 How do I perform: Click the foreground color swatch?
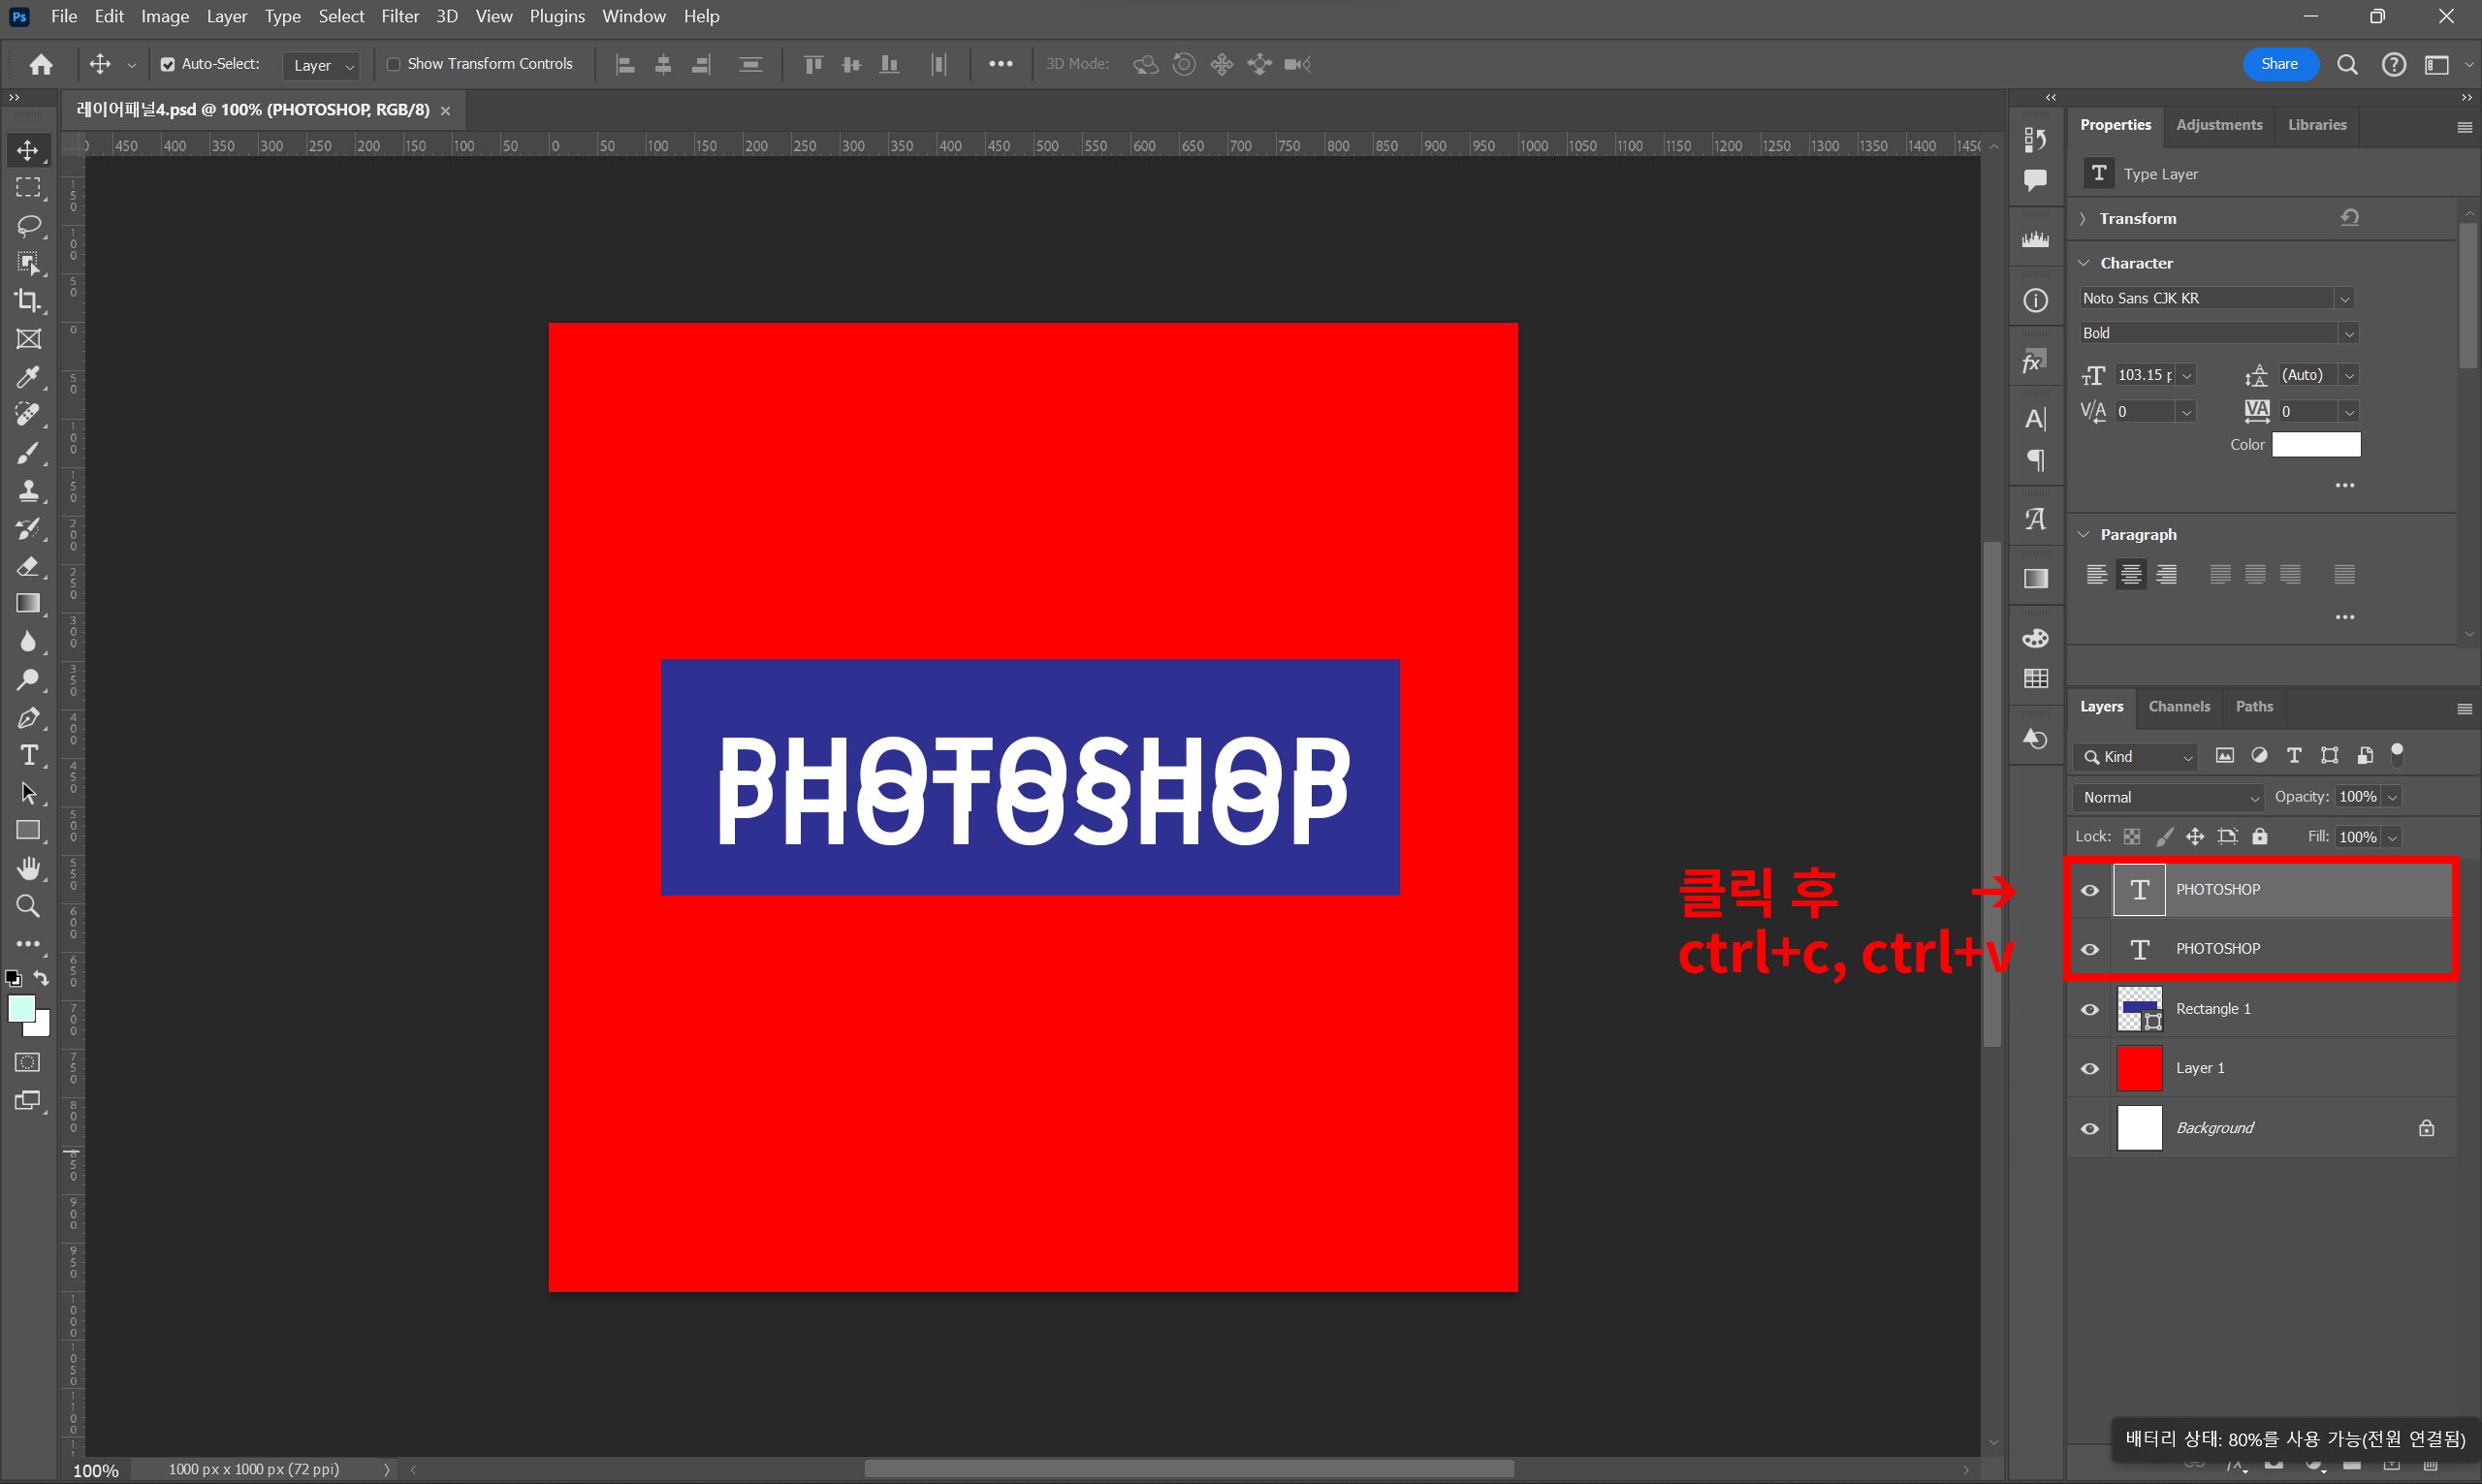21,1009
